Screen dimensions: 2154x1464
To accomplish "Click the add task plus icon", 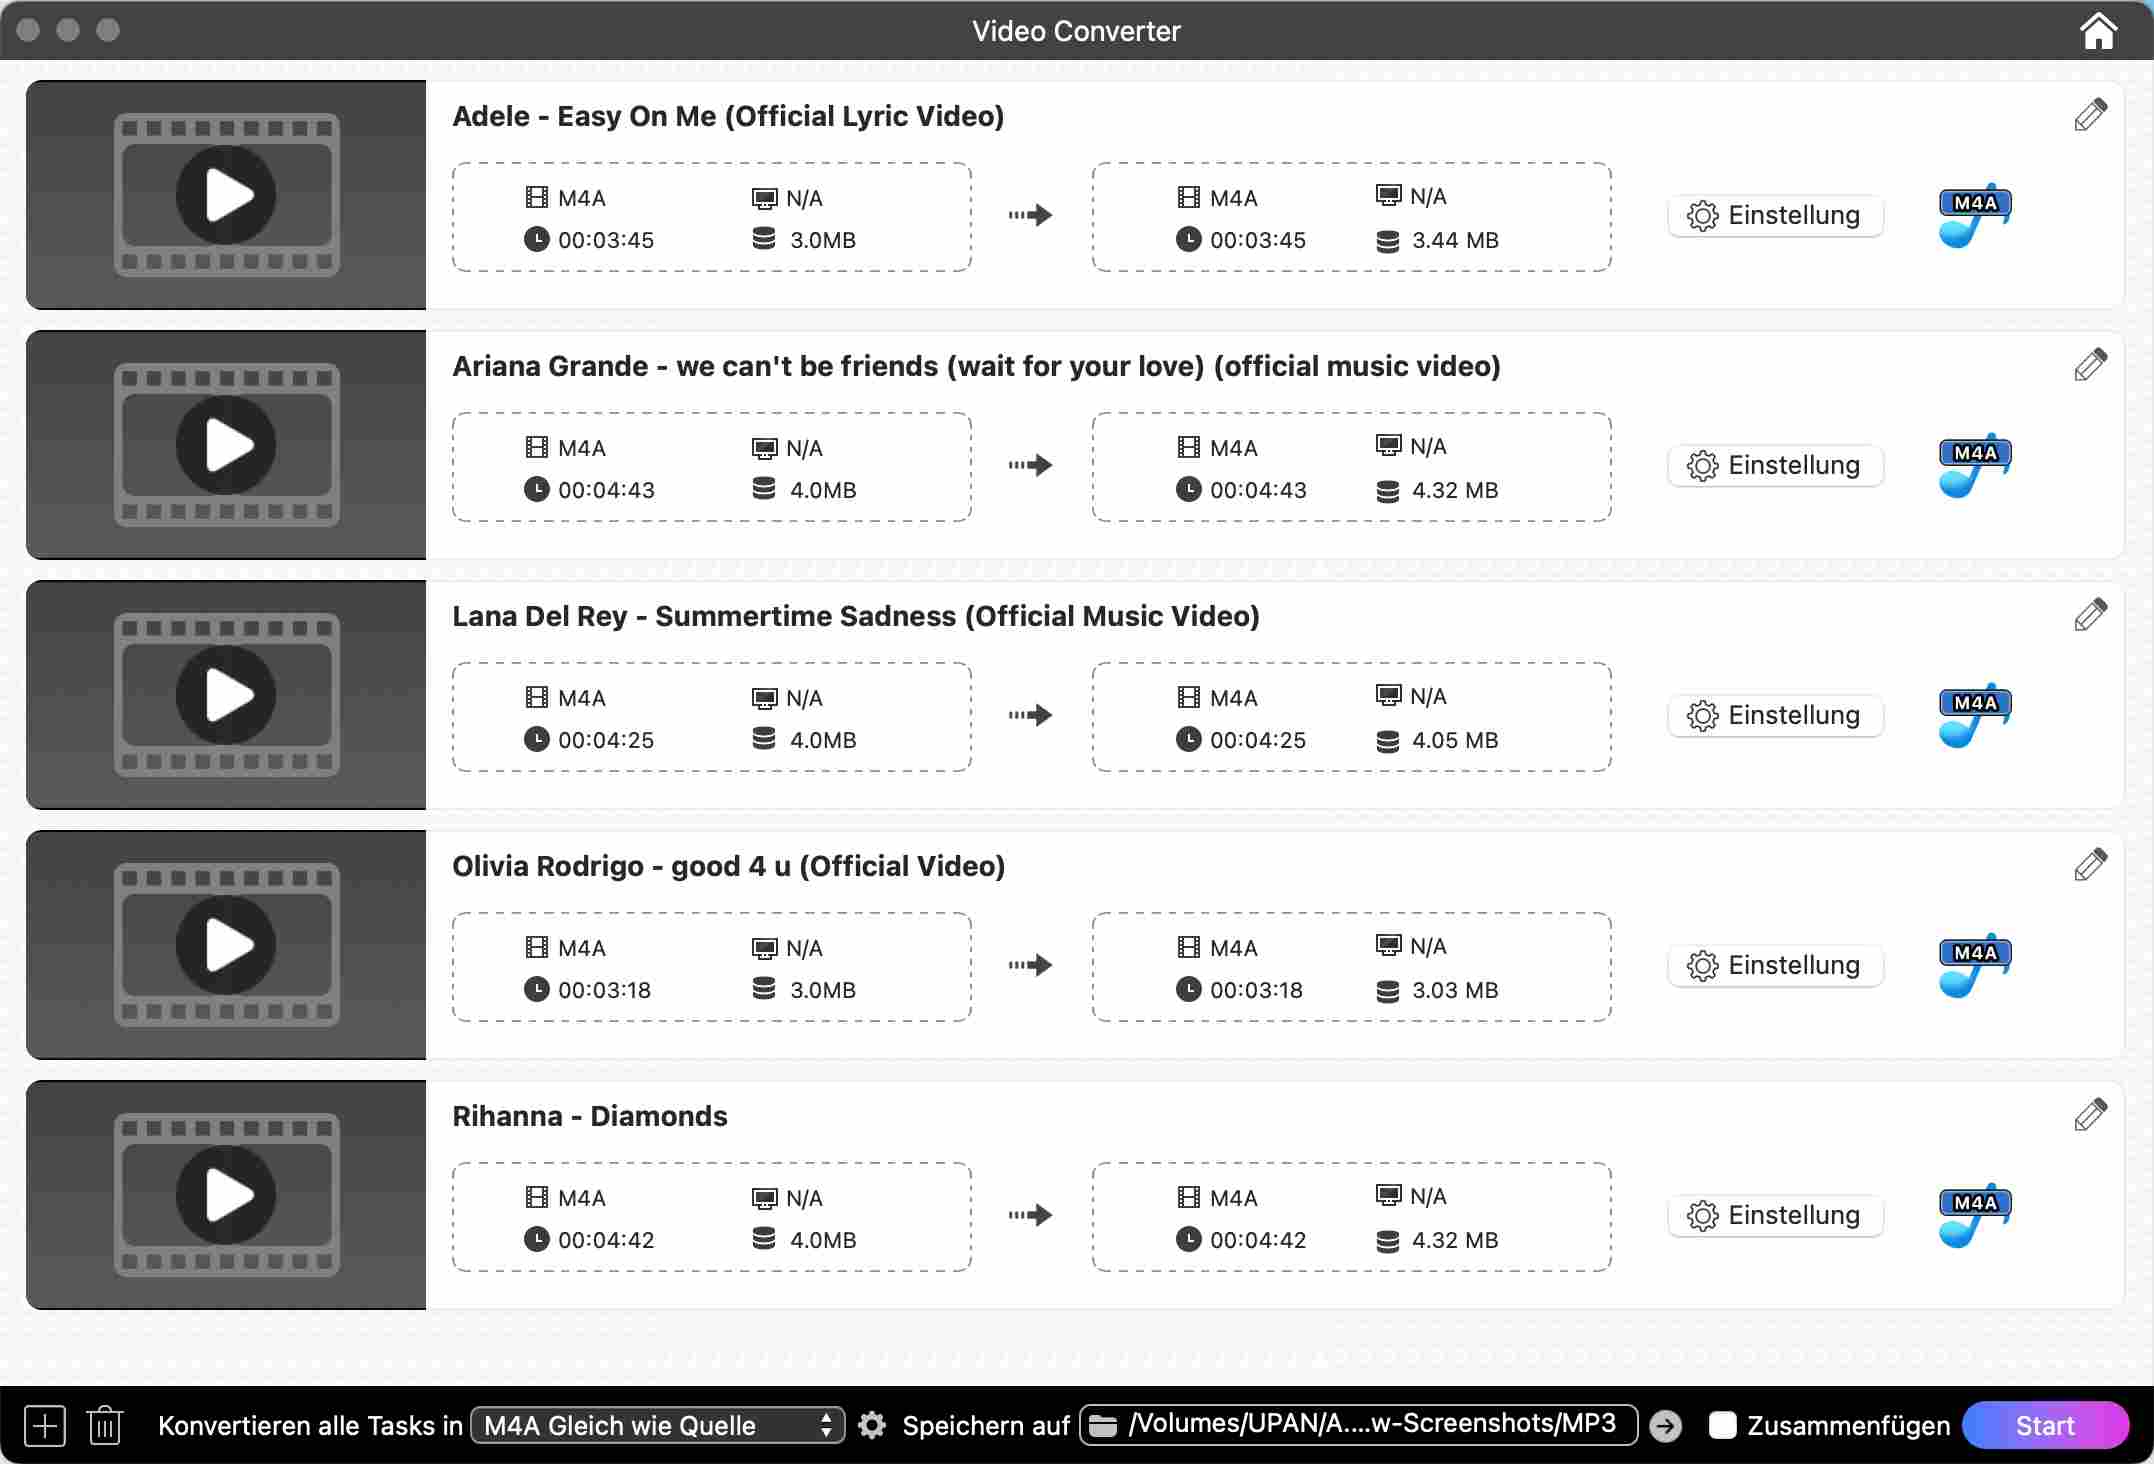I will tap(45, 1425).
